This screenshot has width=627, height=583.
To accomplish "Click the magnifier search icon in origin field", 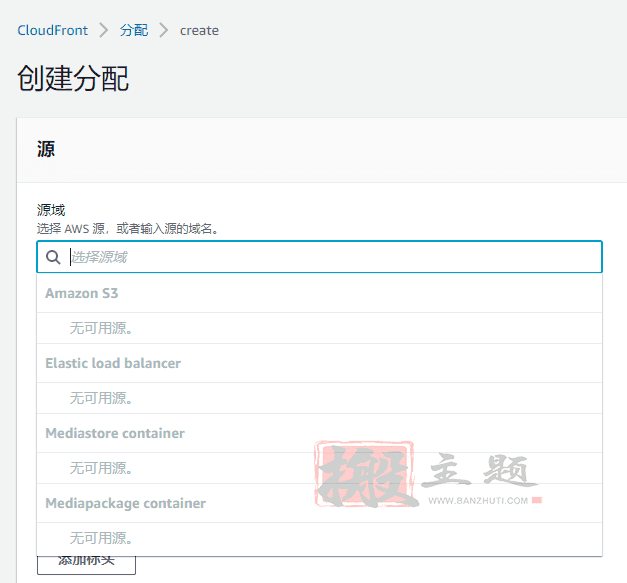I will 53,257.
